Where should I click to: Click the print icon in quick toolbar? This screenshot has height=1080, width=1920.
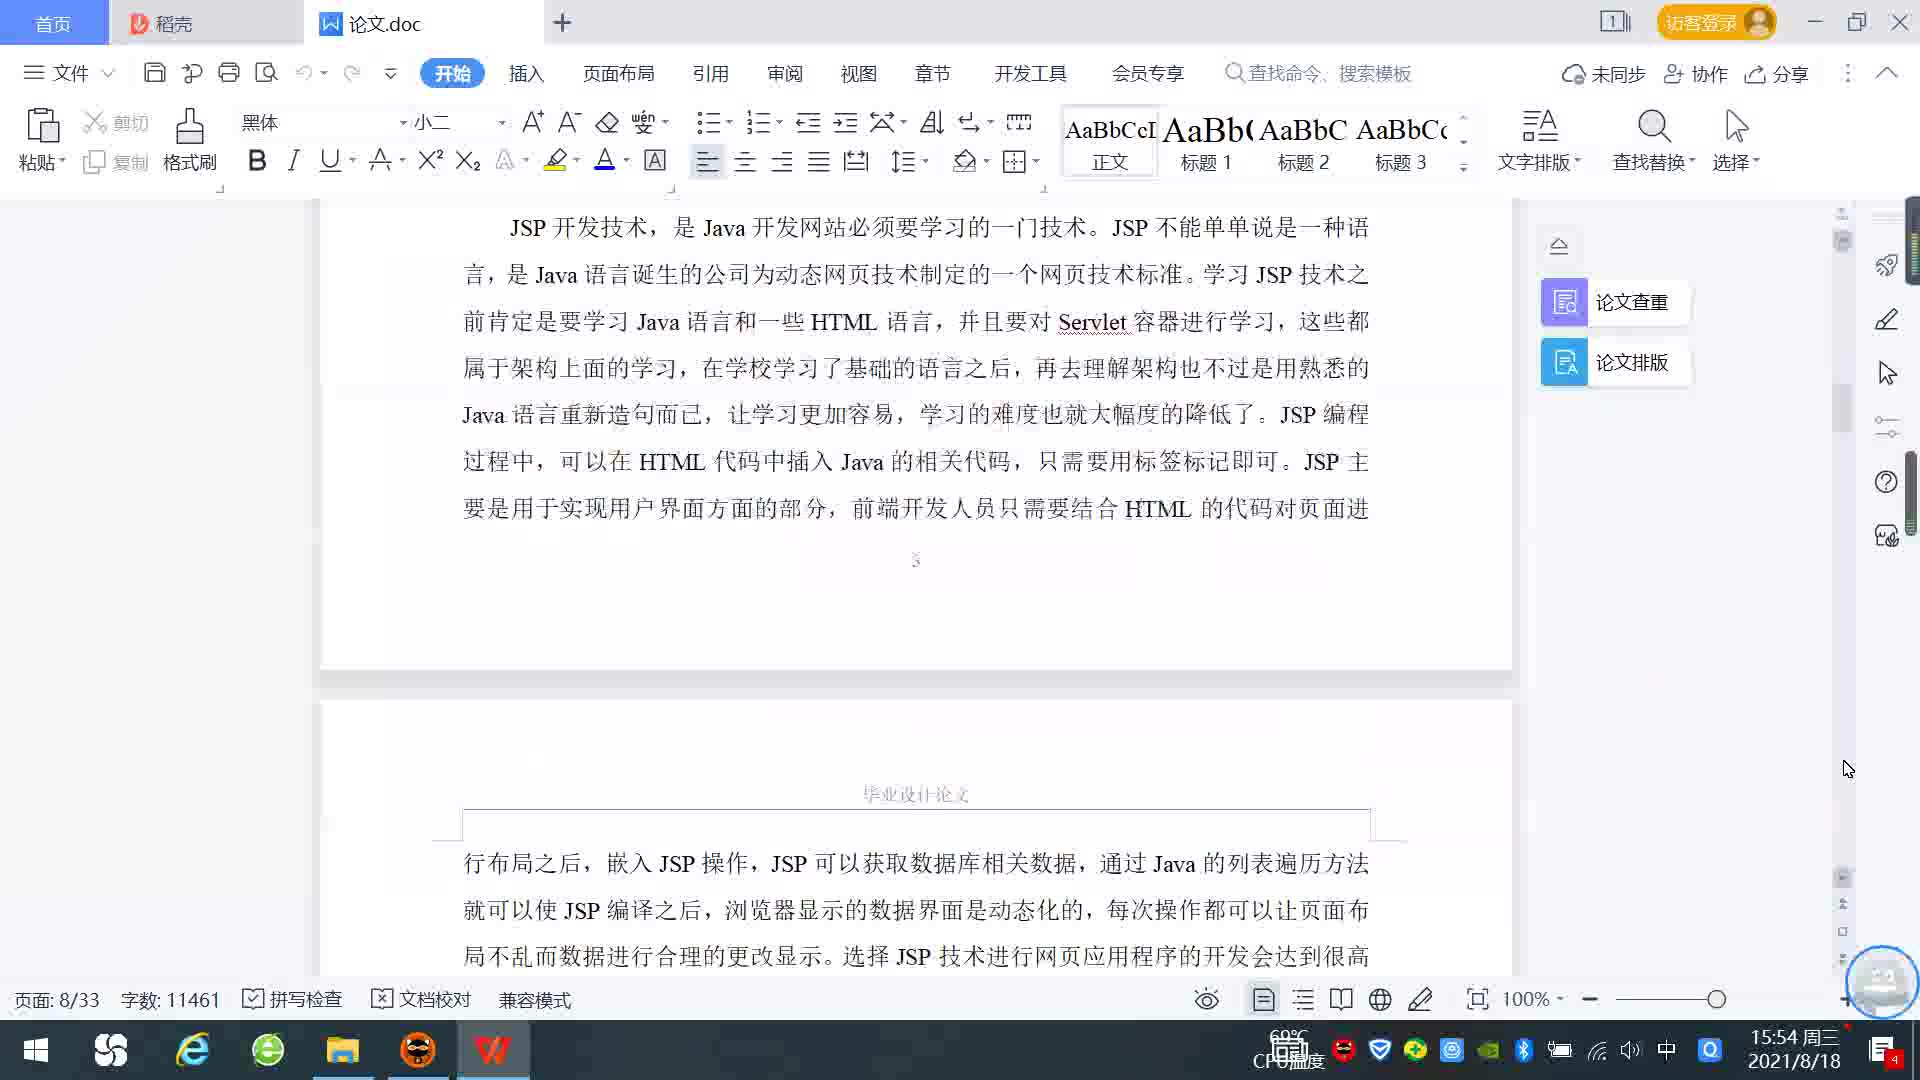[229, 73]
